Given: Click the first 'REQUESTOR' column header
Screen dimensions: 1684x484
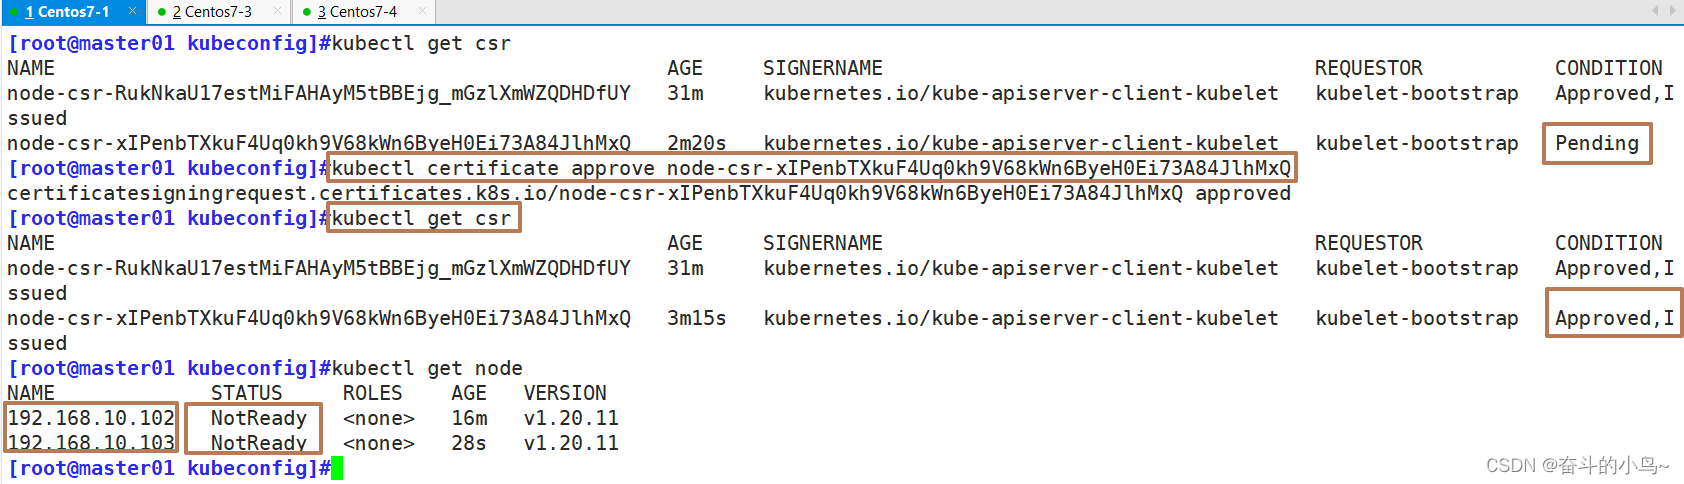Looking at the screenshot, I should click(1369, 68).
